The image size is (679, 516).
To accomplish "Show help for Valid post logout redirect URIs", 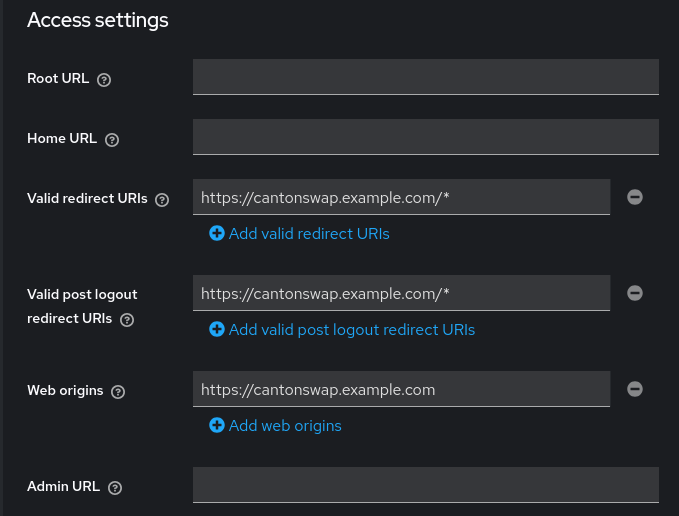I will pyautogui.click(x=127, y=320).
